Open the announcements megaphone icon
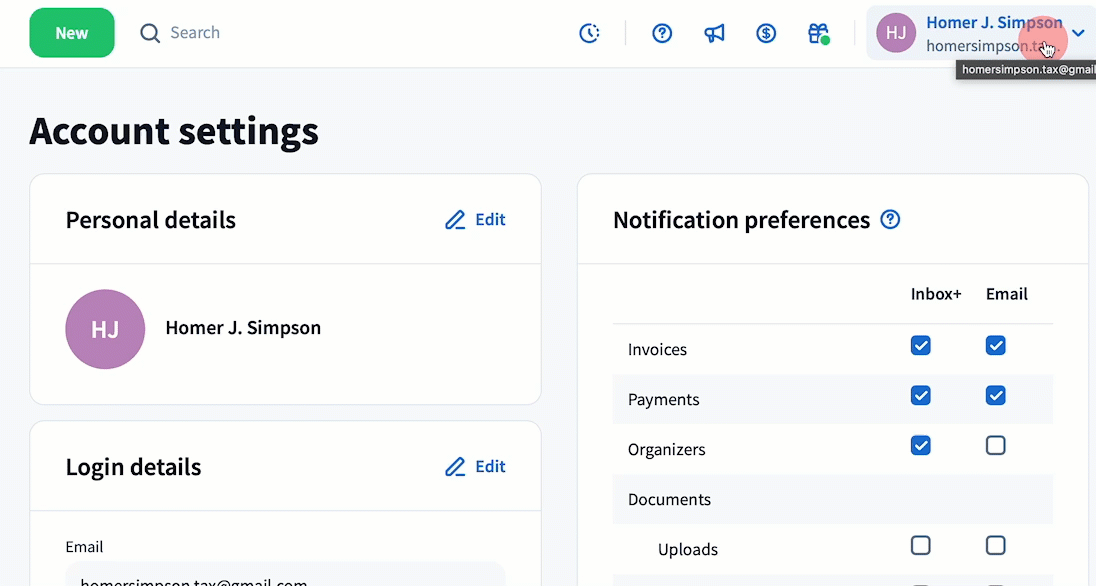Image resolution: width=1096 pixels, height=586 pixels. click(714, 33)
